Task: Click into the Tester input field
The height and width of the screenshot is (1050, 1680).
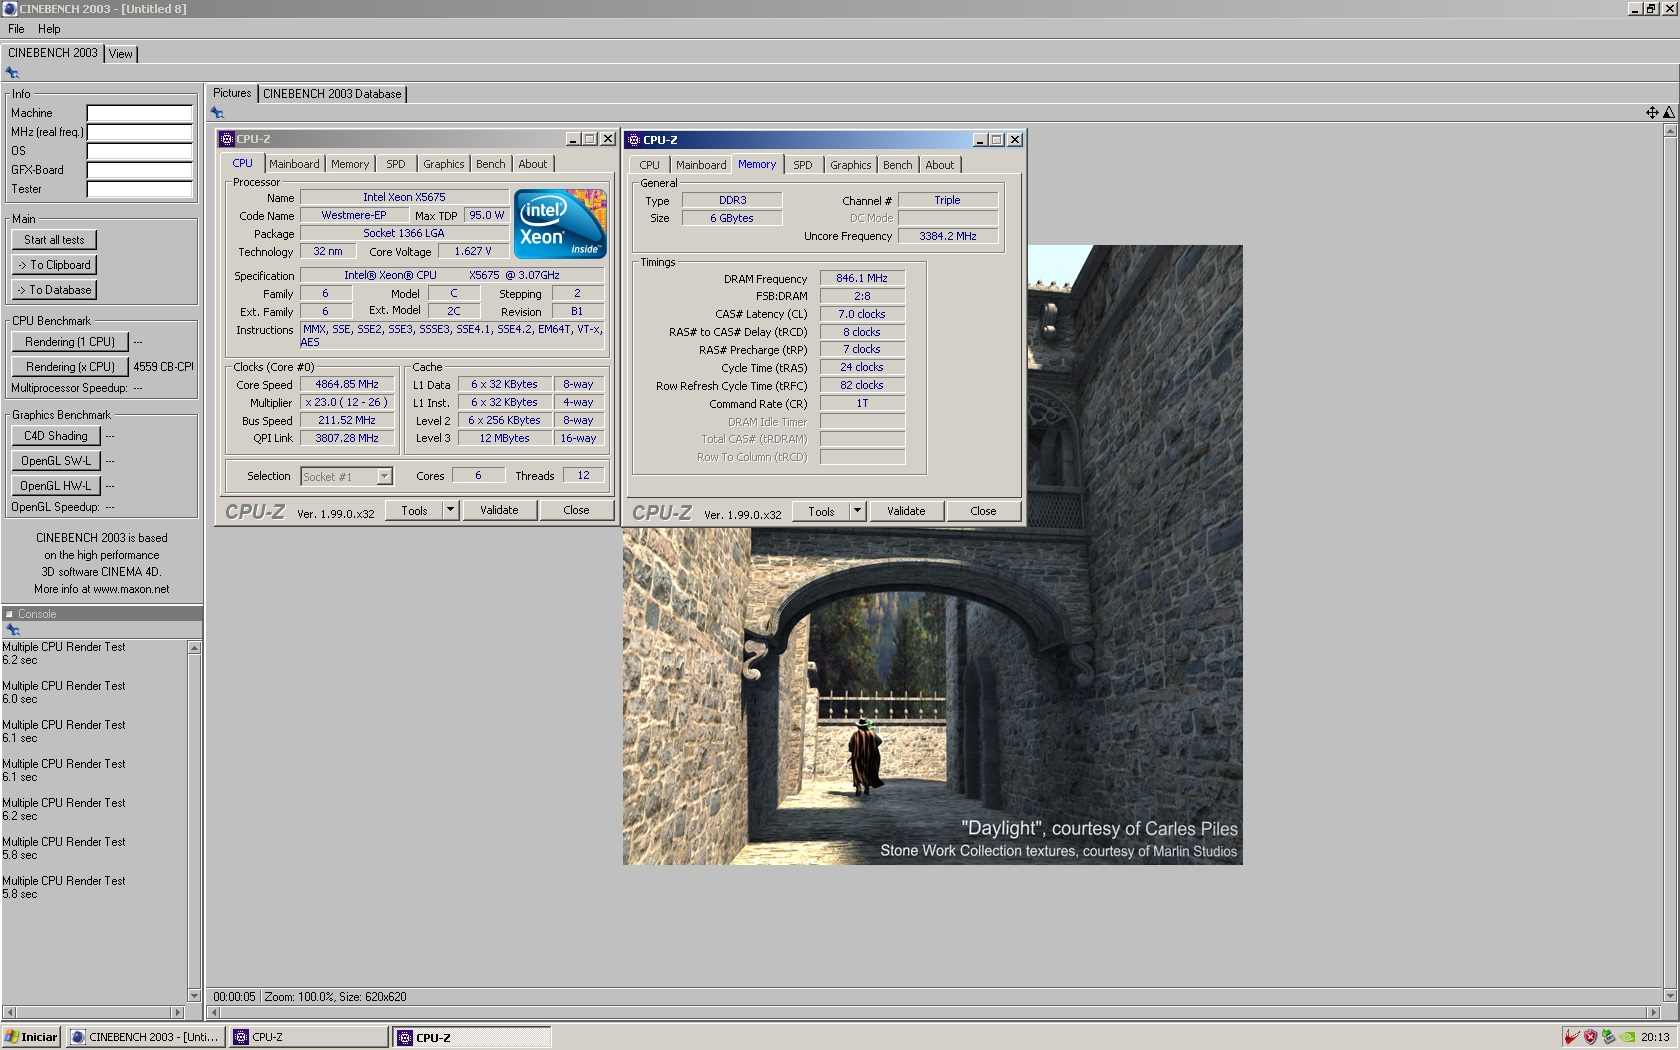Action: click(140, 189)
